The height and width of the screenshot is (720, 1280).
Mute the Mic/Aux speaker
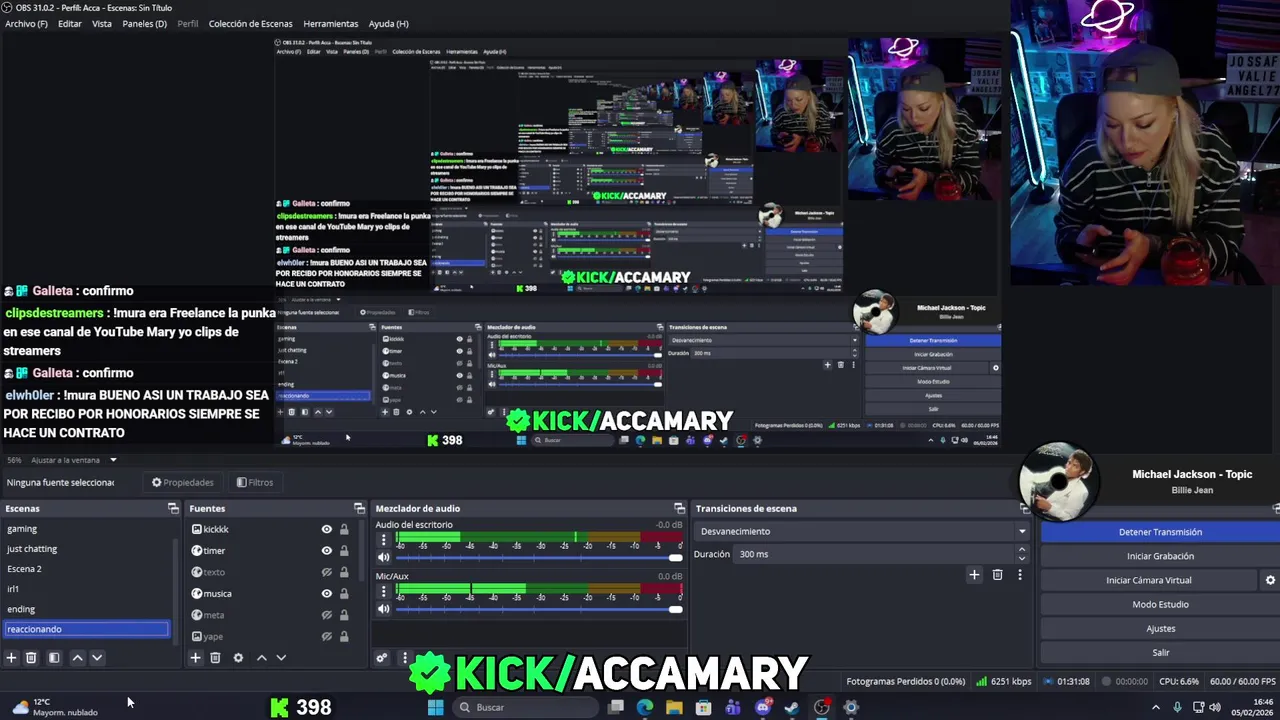(x=383, y=609)
